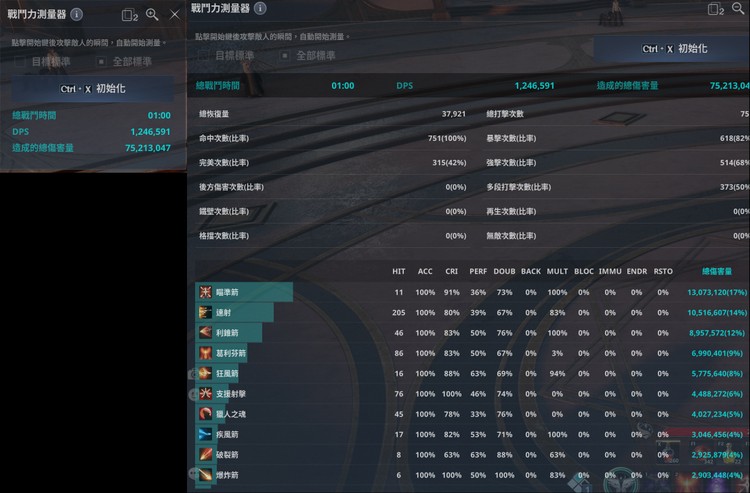The image size is (750, 493).
Task: Click 獵人之魂 damage total 4,027,234(5%)
Action: pos(717,414)
